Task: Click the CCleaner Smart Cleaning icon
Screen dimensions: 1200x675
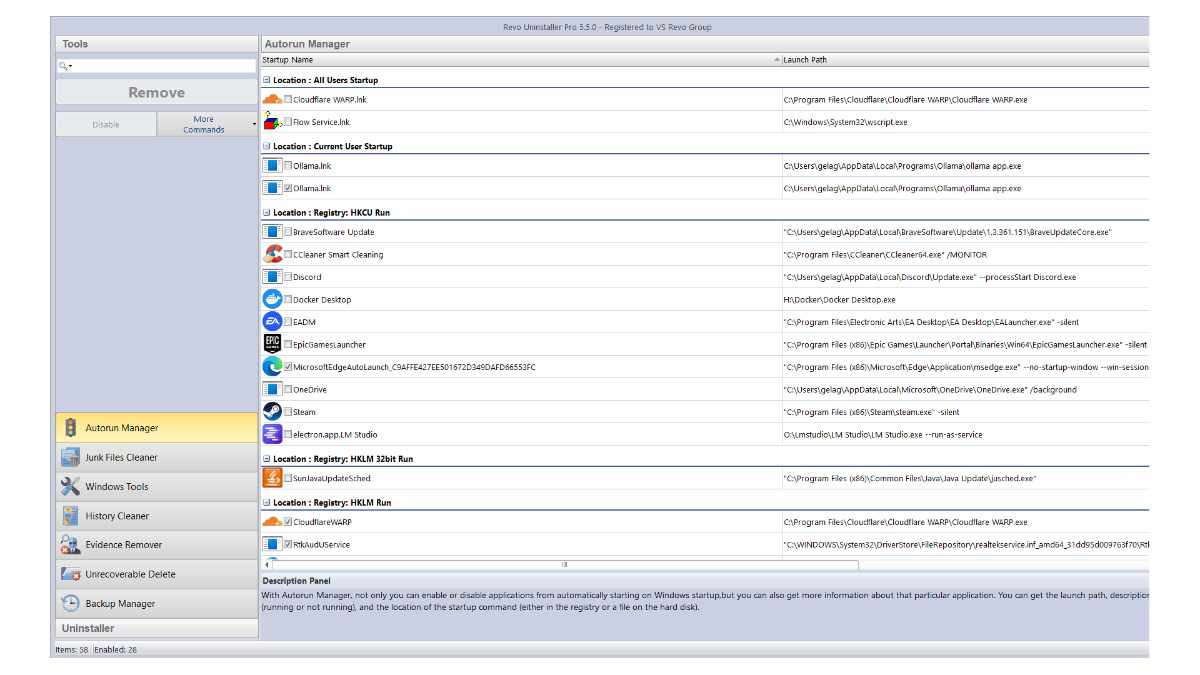Action: 272,254
